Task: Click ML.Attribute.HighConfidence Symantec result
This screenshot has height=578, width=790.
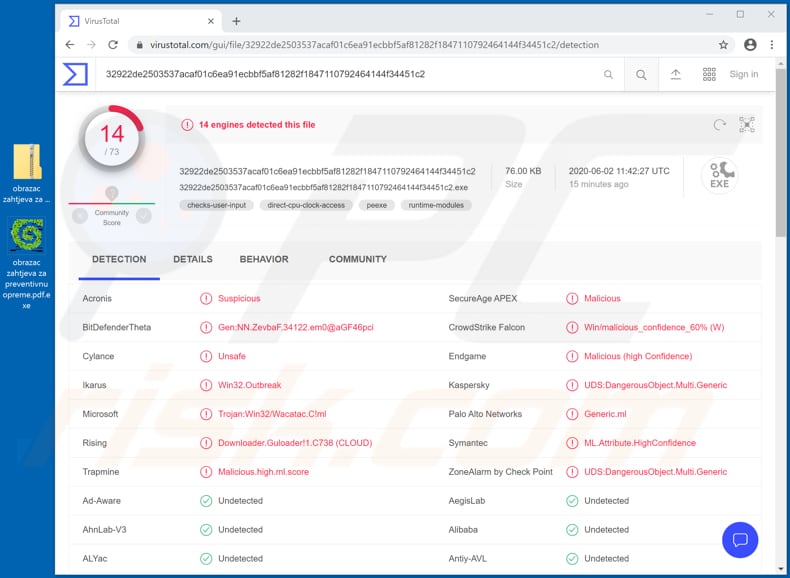Action: click(640, 443)
